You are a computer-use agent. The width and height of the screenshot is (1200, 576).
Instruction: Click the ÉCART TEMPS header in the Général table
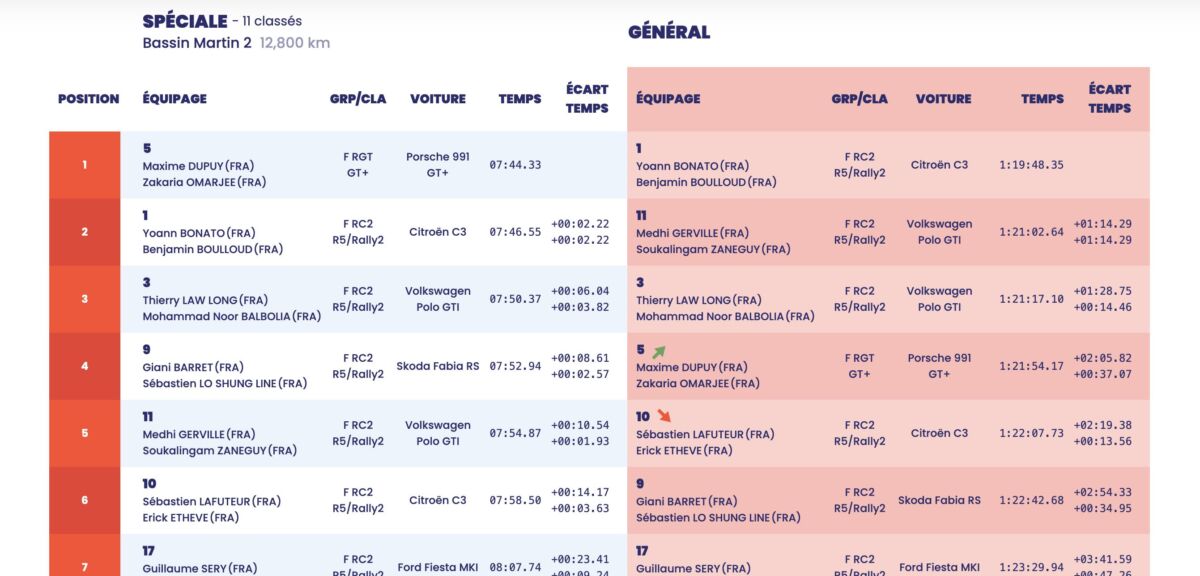pyautogui.click(x=1109, y=99)
